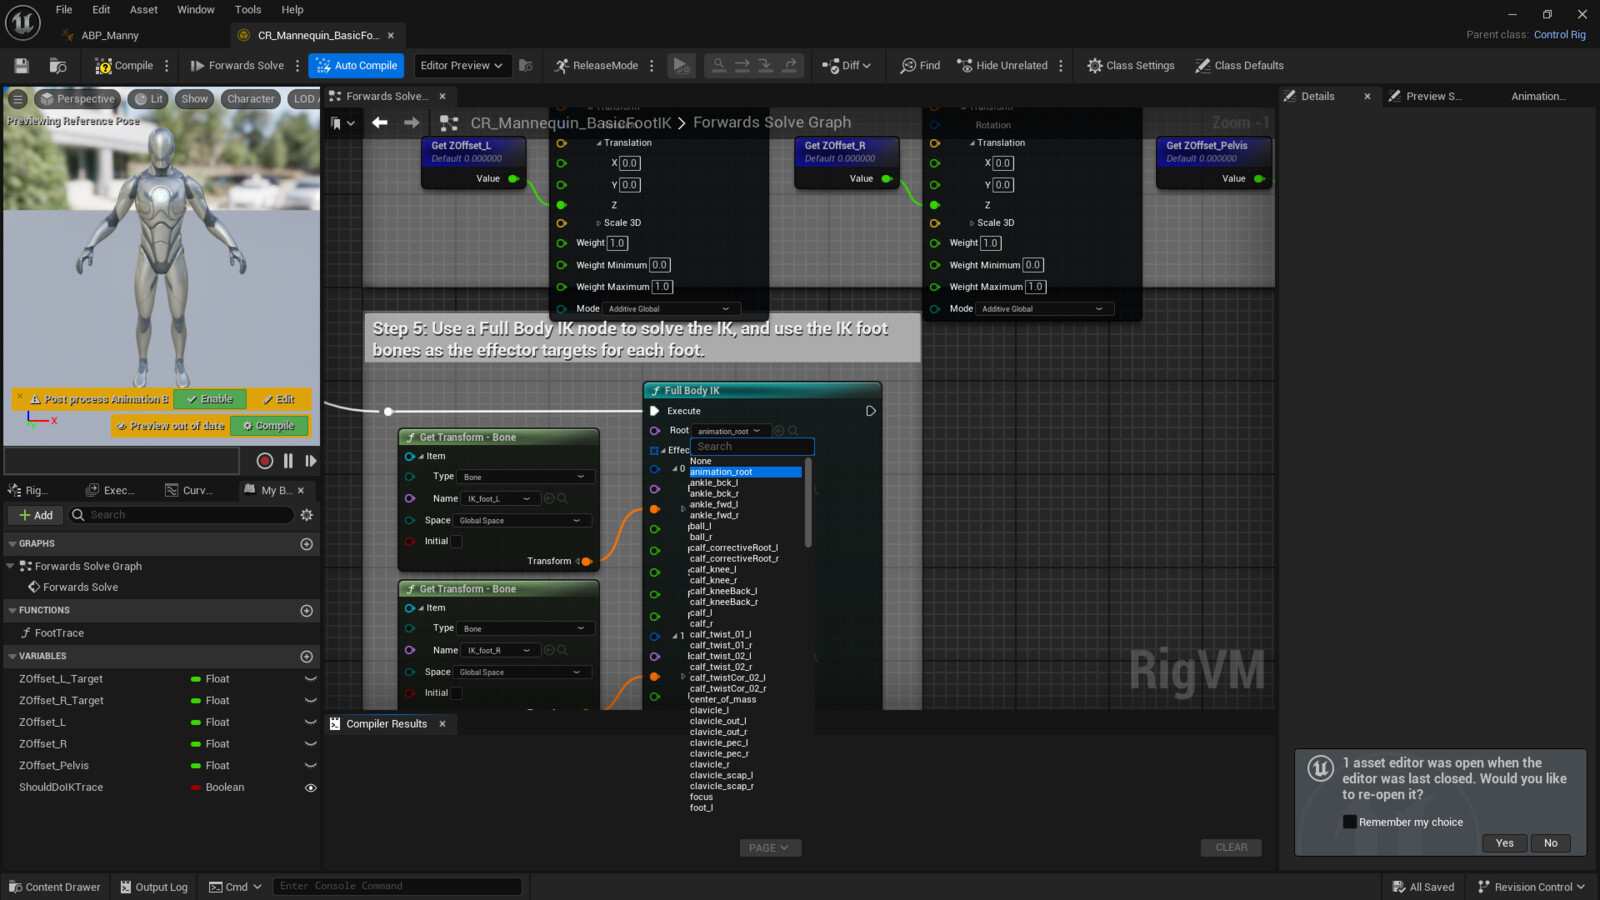This screenshot has width=1600, height=900.
Task: Check the Remember my choice checkbox
Action: click(x=1349, y=822)
